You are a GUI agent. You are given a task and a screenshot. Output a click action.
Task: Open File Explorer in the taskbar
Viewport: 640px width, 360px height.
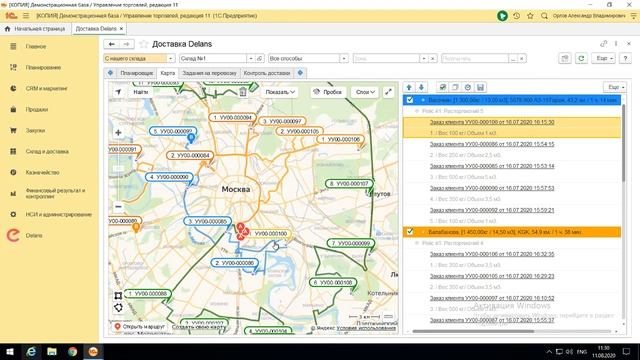coord(52,351)
